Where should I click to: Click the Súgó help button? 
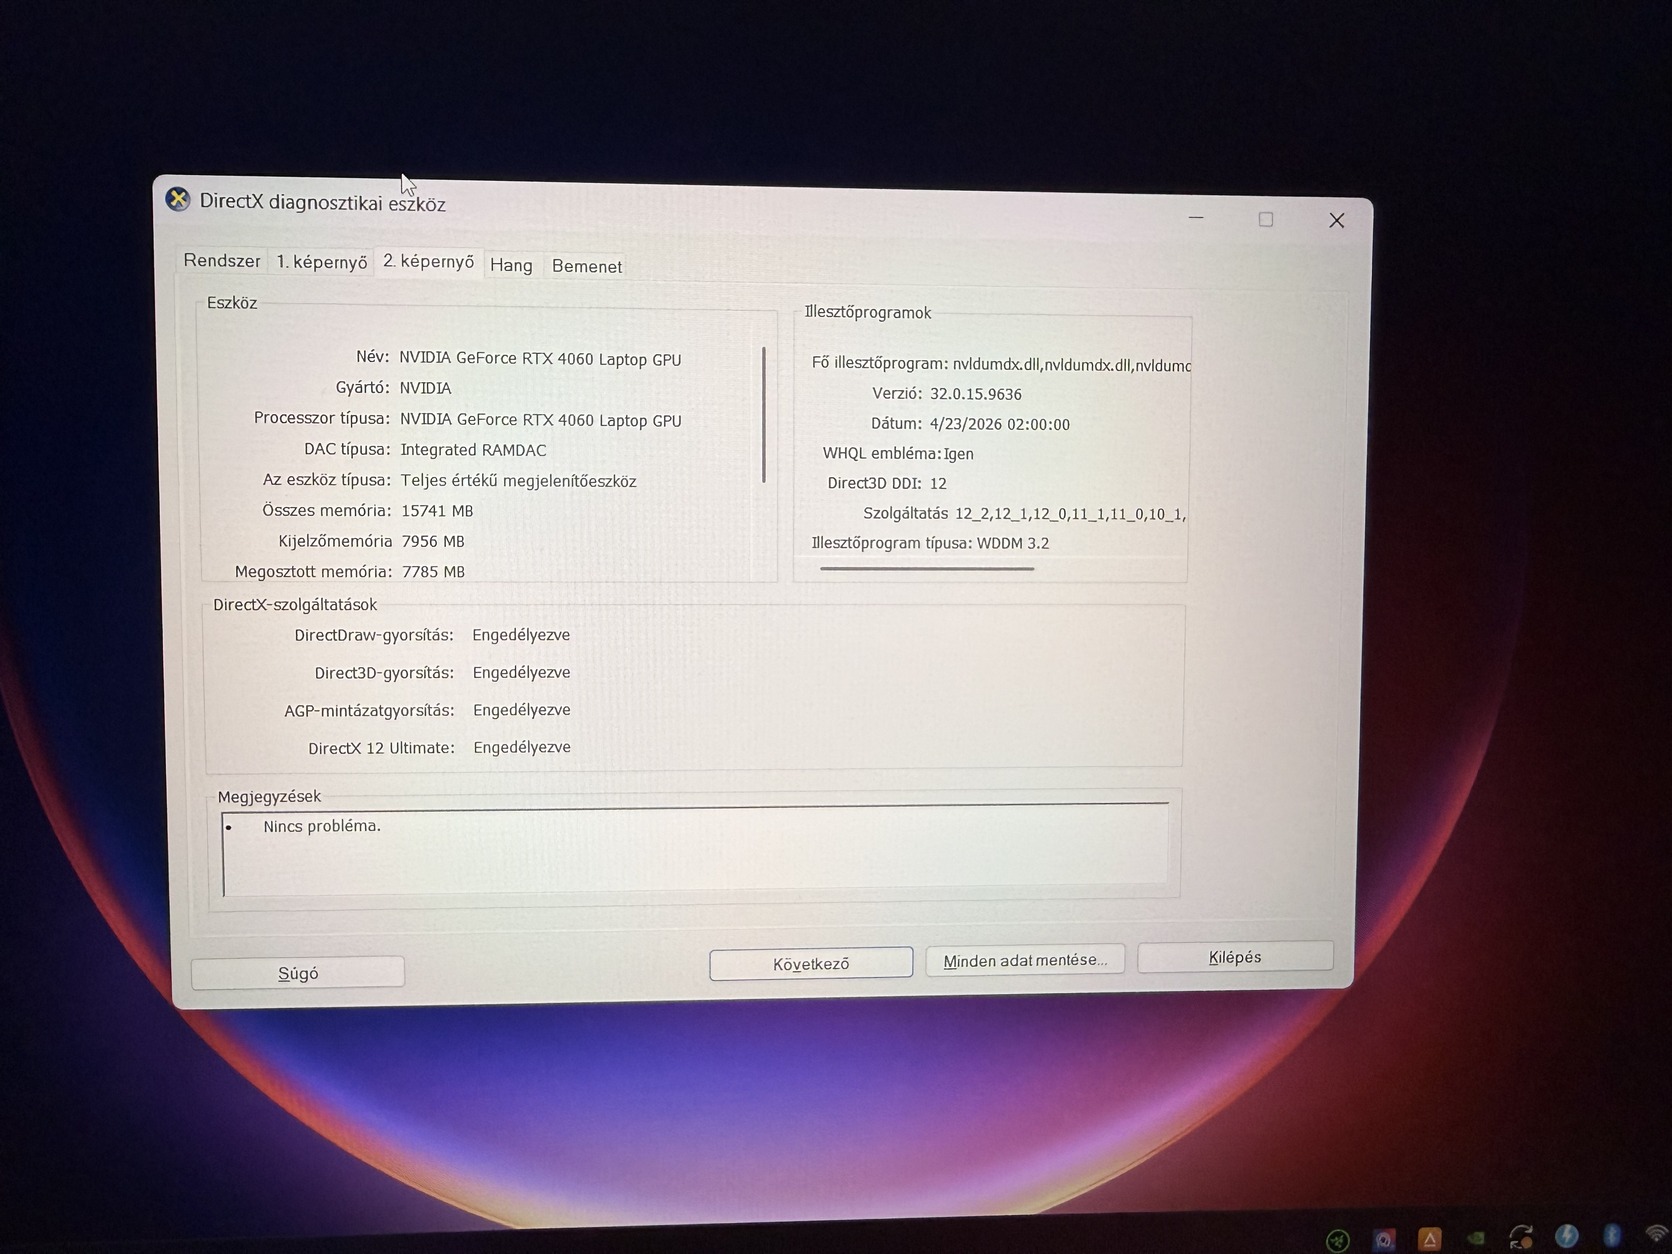298,973
